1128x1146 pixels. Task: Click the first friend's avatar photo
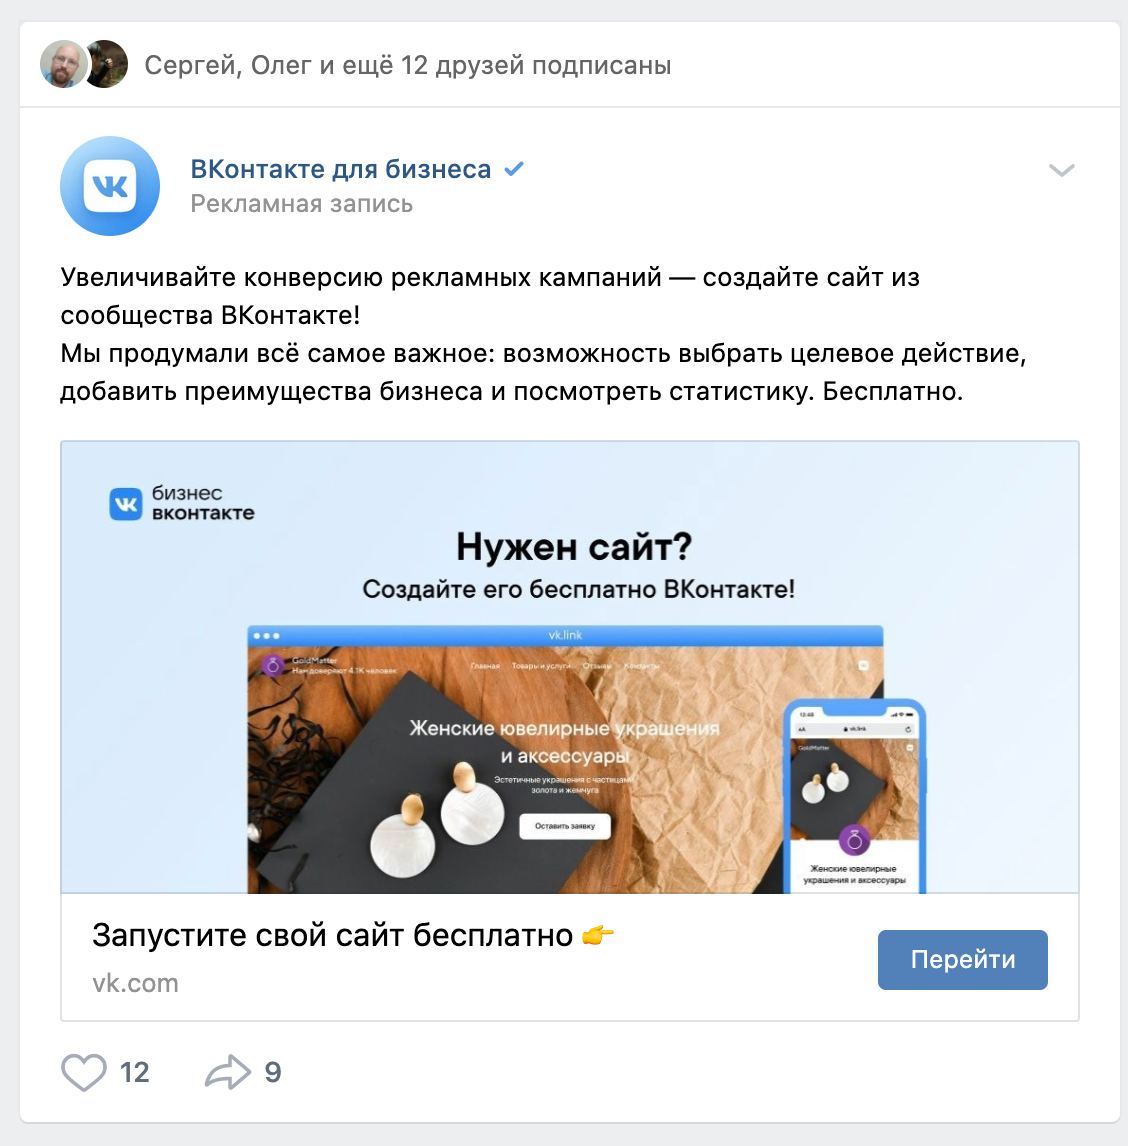(64, 64)
